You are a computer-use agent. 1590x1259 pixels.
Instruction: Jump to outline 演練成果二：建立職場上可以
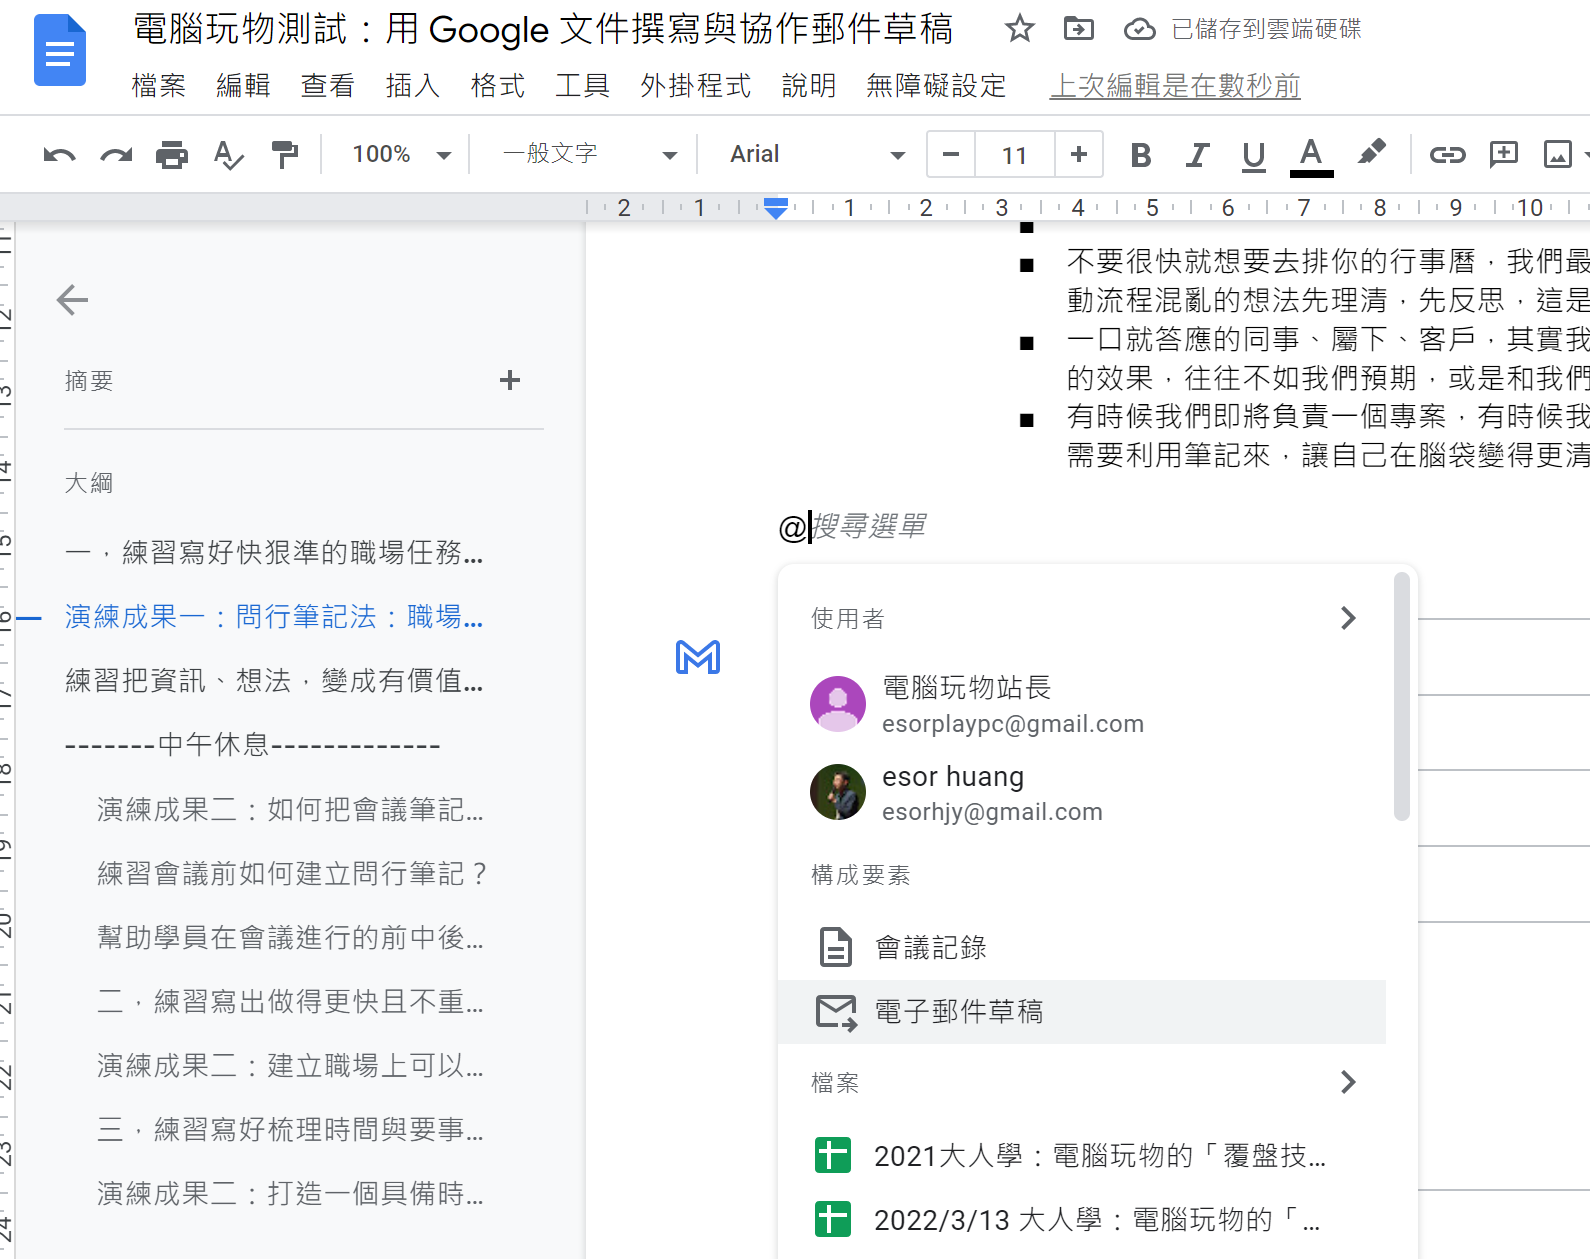(x=290, y=1065)
